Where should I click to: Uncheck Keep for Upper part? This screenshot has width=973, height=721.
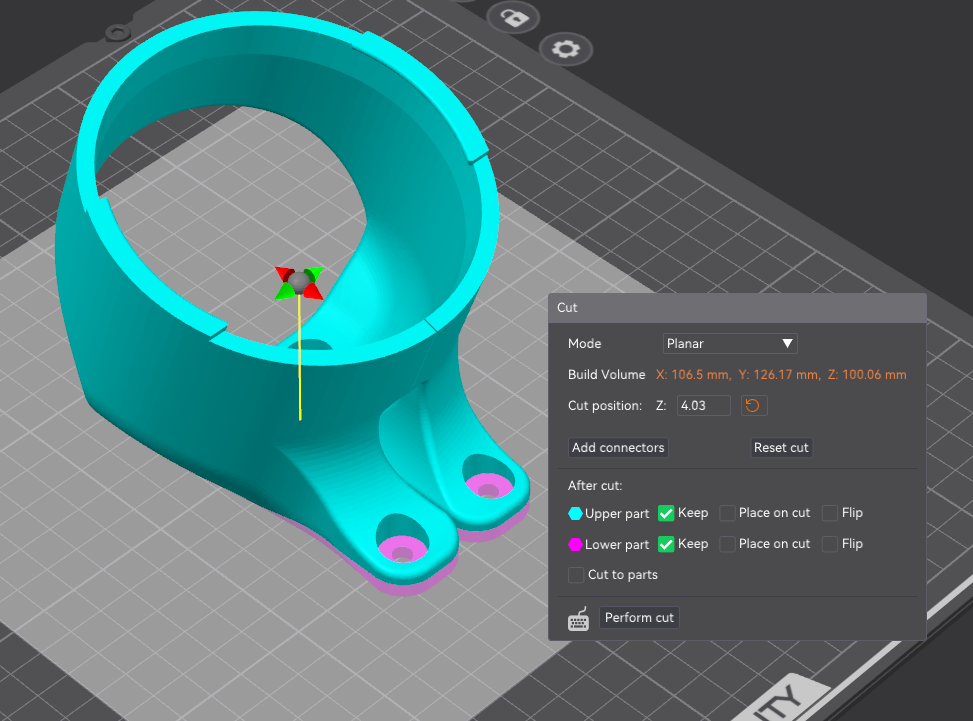pyautogui.click(x=666, y=514)
